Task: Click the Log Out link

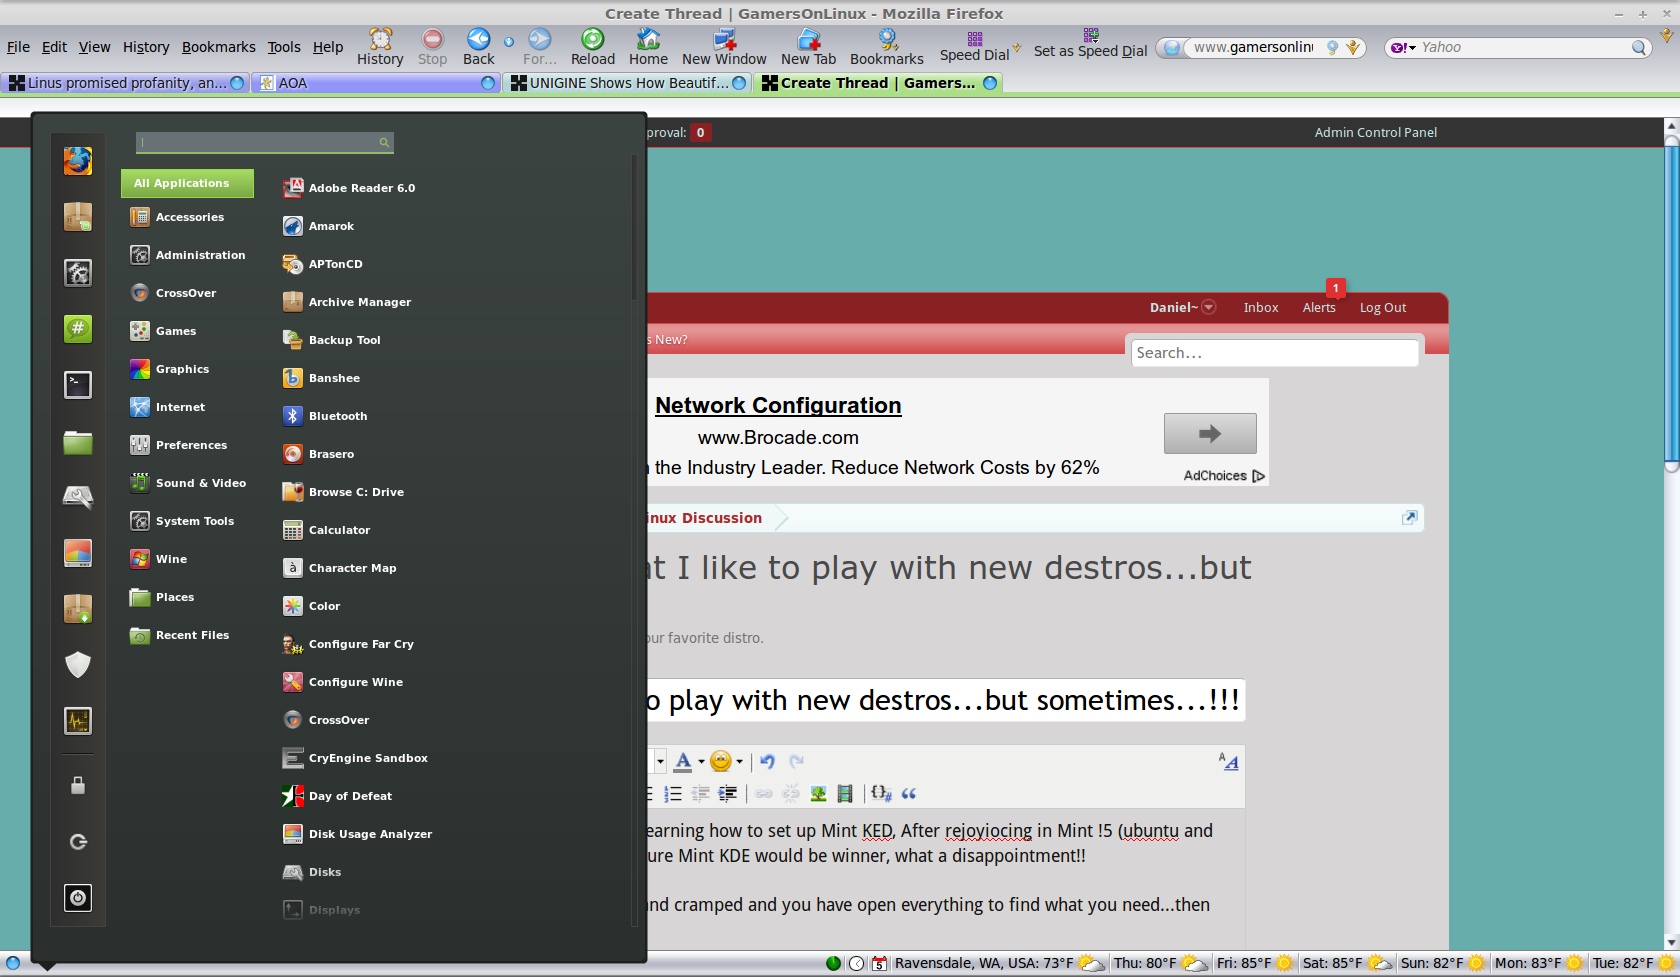Action: pos(1383,308)
